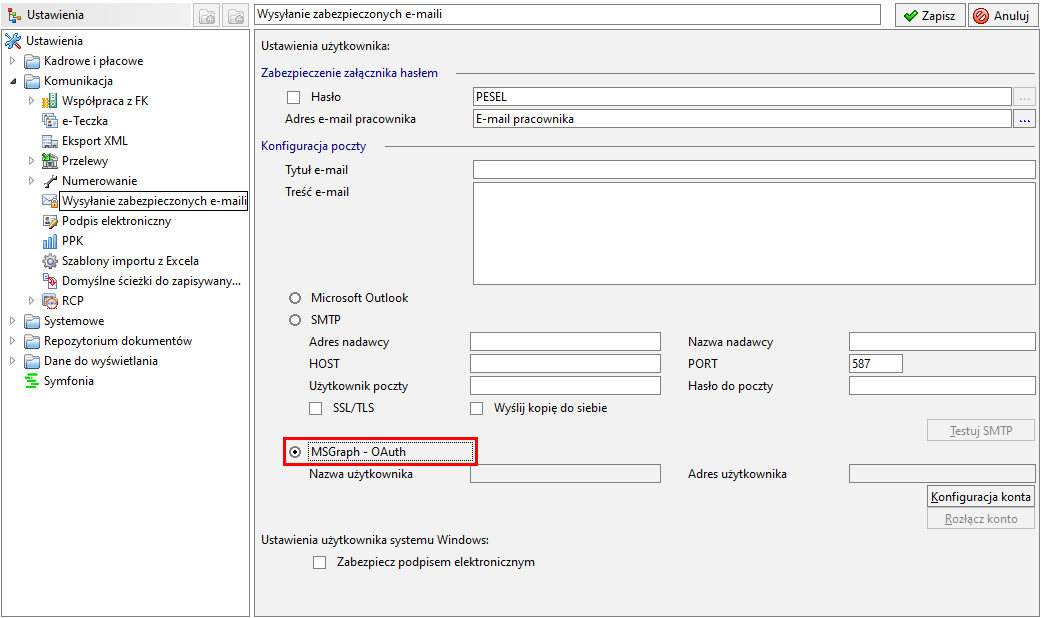The width and height of the screenshot is (1041, 618).
Task: Click the envelope icon of Wysyłanie zabezpieczonych e-maili
Action: 50,200
